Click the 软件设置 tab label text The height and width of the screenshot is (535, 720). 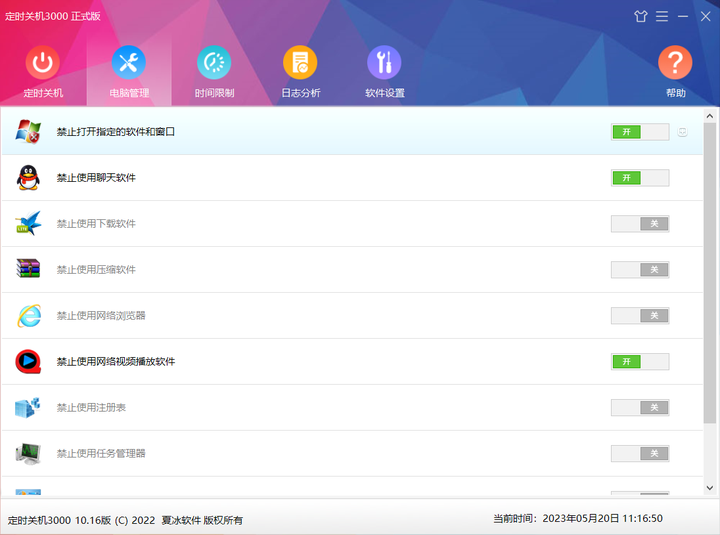tap(385, 93)
